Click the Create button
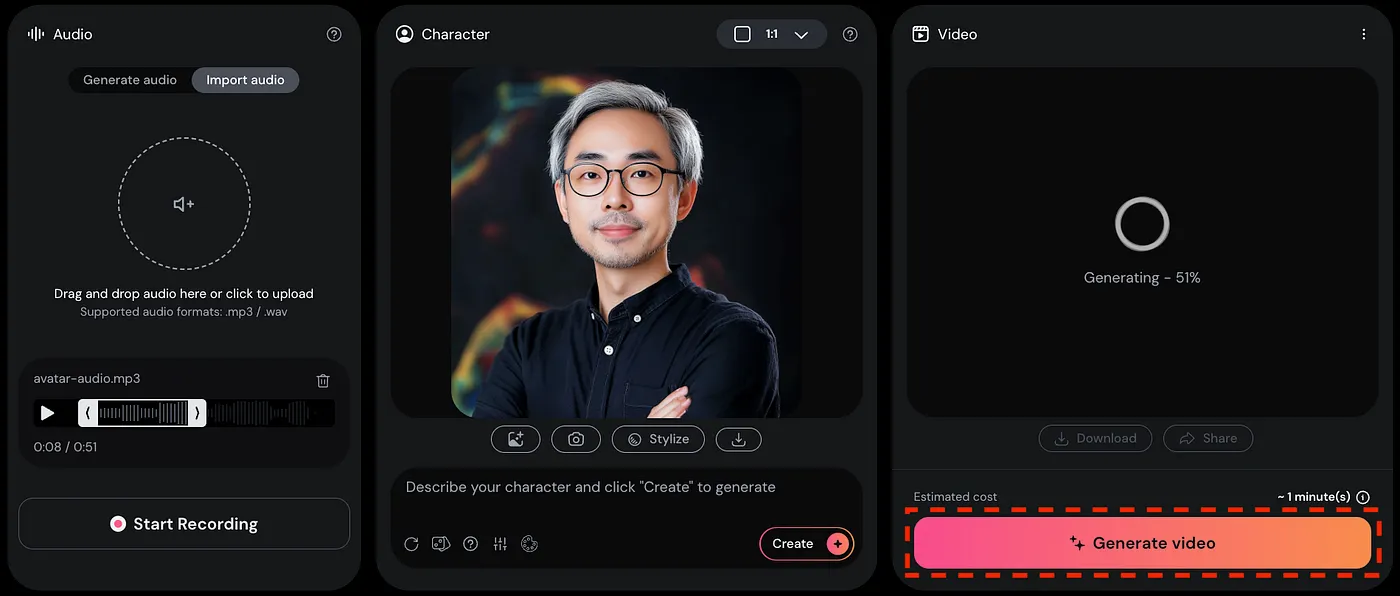This screenshot has height=596, width=1400. pyautogui.click(x=806, y=543)
